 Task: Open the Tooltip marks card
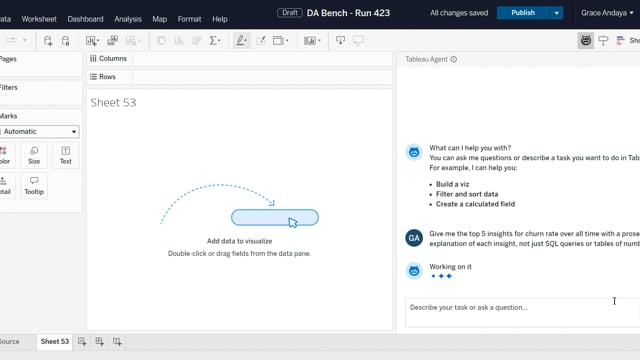(34, 185)
